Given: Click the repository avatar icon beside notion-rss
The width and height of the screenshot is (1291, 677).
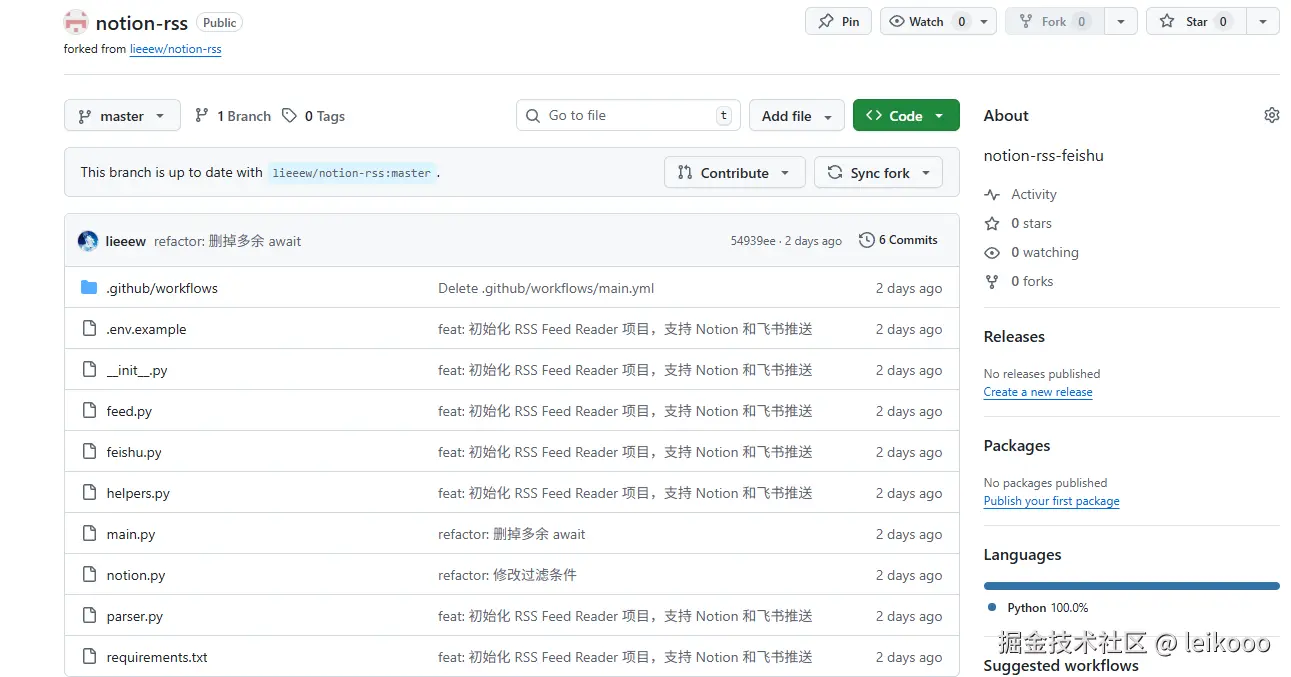Looking at the screenshot, I should click(x=76, y=22).
